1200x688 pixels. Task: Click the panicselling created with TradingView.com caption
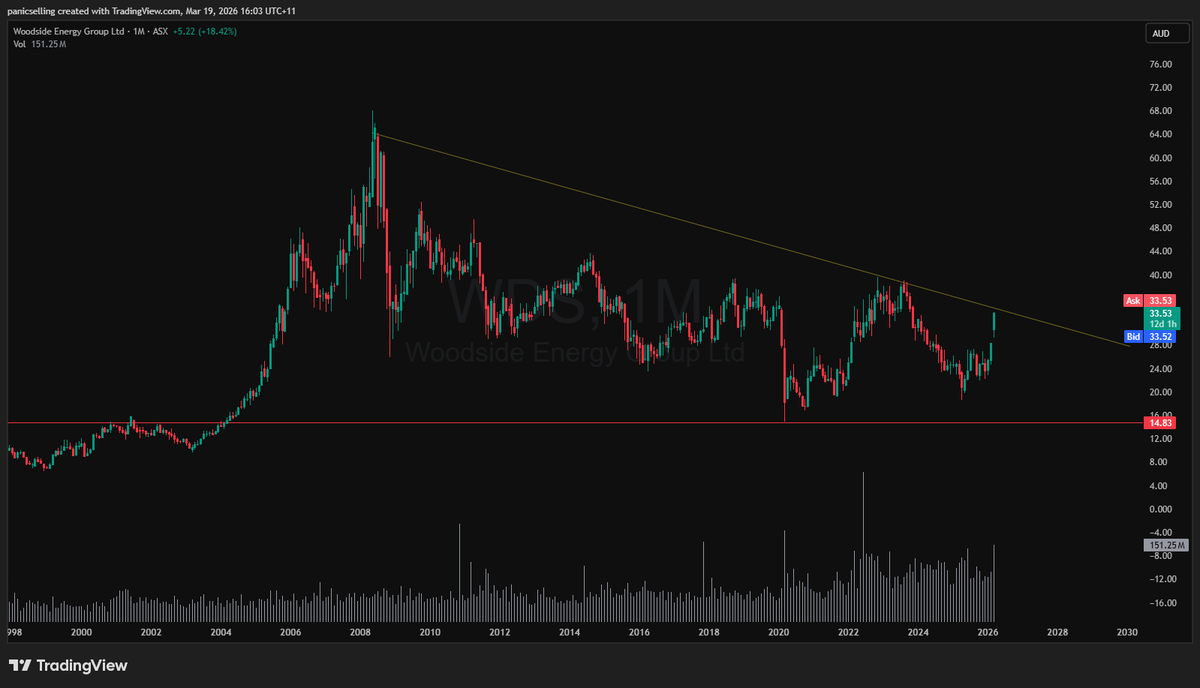click(x=154, y=11)
